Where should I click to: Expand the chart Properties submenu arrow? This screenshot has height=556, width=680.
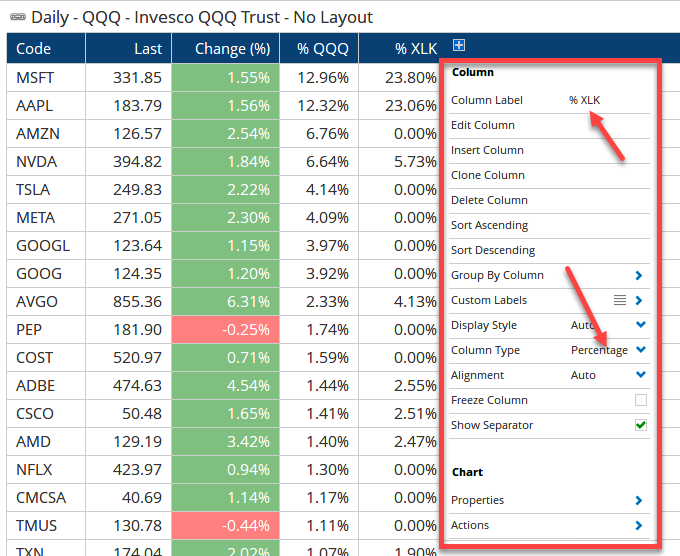[638, 500]
